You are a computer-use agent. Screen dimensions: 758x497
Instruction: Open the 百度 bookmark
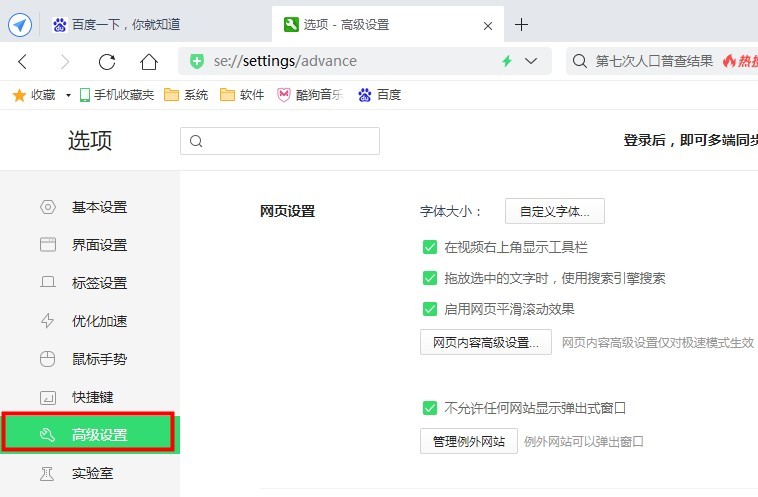[379, 95]
